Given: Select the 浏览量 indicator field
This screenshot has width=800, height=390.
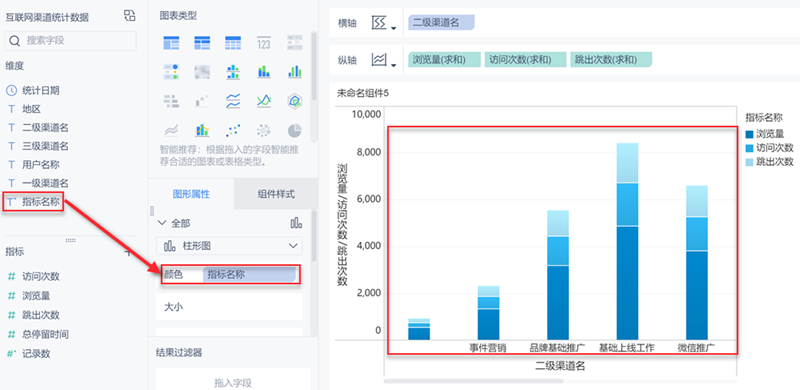Looking at the screenshot, I should (x=36, y=296).
